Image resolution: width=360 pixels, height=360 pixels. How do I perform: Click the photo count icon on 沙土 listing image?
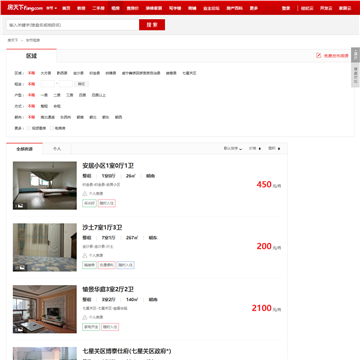point(19,267)
